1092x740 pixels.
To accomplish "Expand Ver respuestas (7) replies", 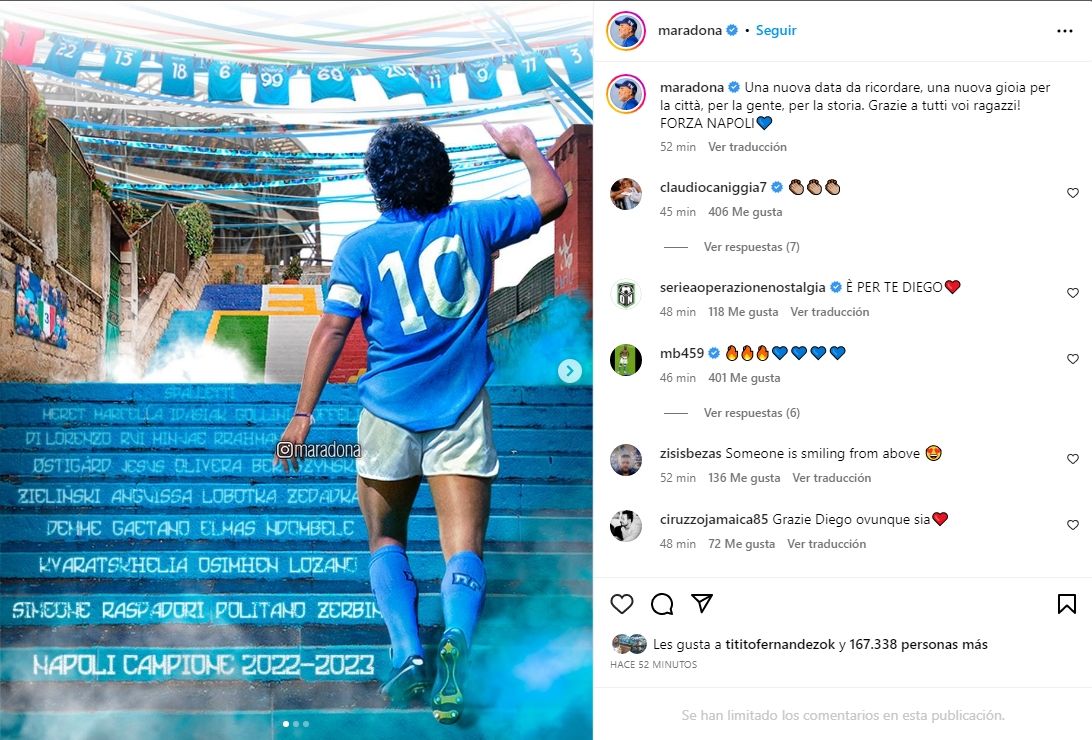I will [751, 246].
